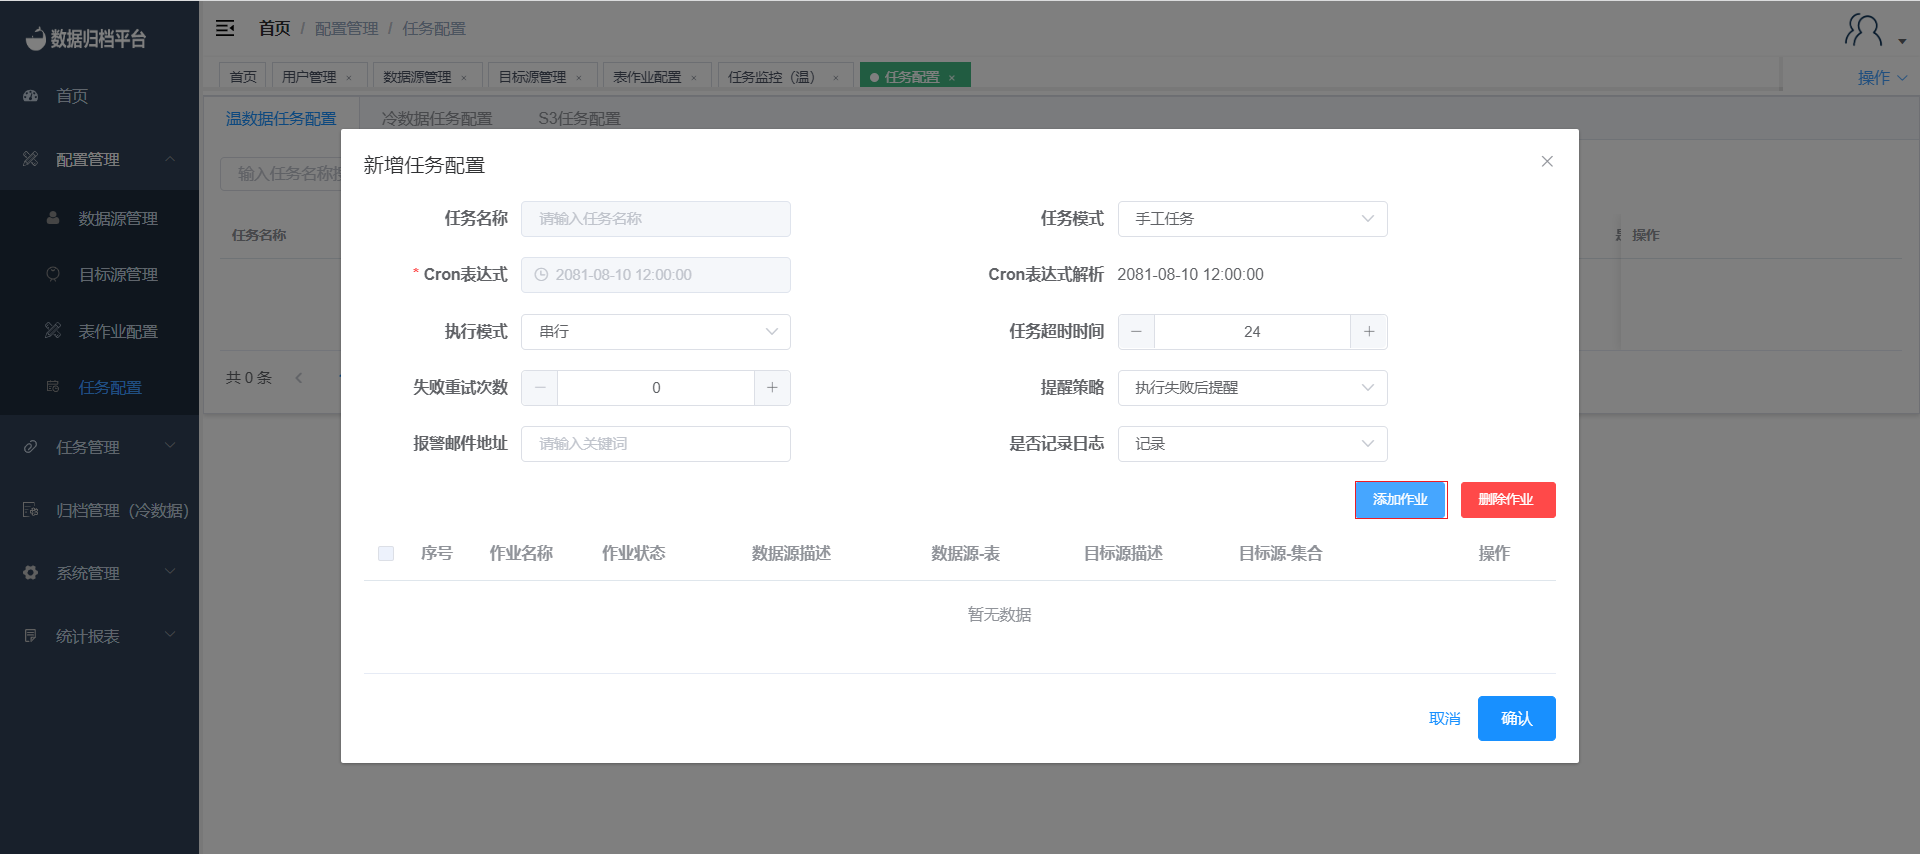The image size is (1920, 854).
Task: Click the 任务配置 sidebar icon
Action: [53, 387]
